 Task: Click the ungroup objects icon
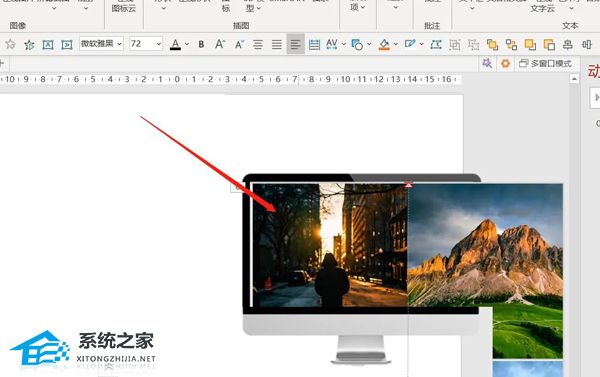[473, 44]
